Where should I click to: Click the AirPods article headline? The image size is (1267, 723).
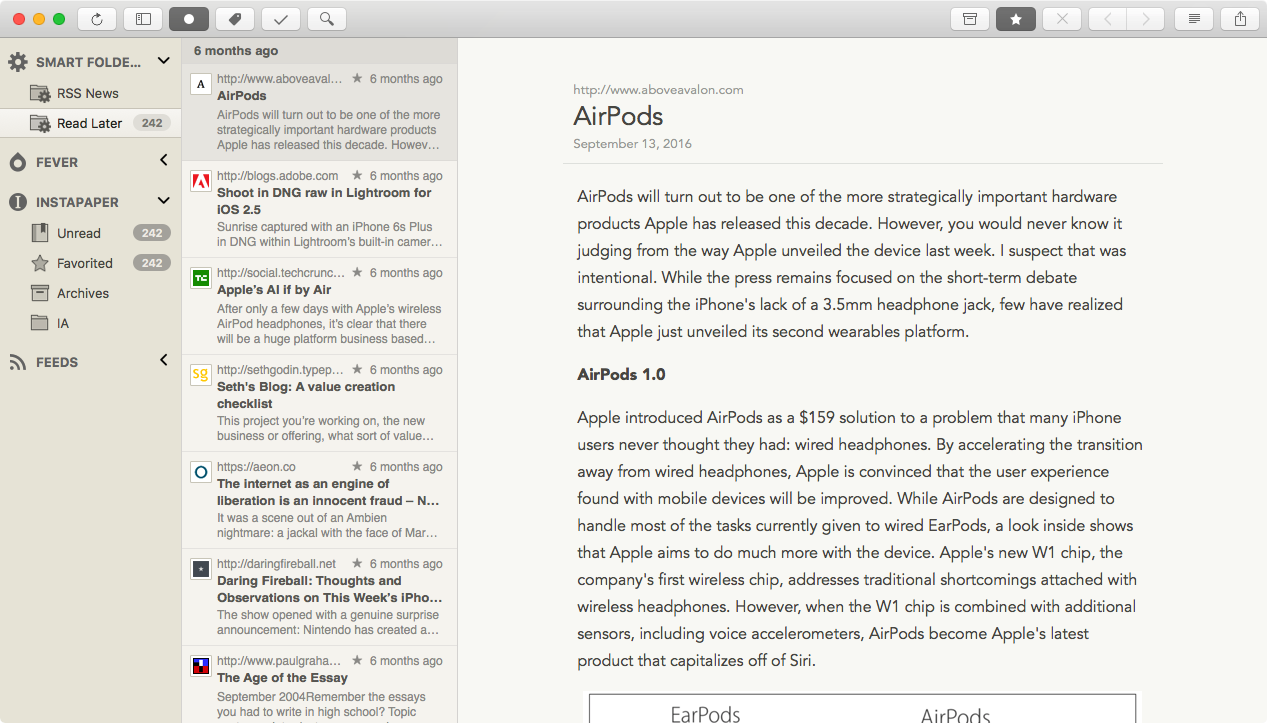click(618, 115)
